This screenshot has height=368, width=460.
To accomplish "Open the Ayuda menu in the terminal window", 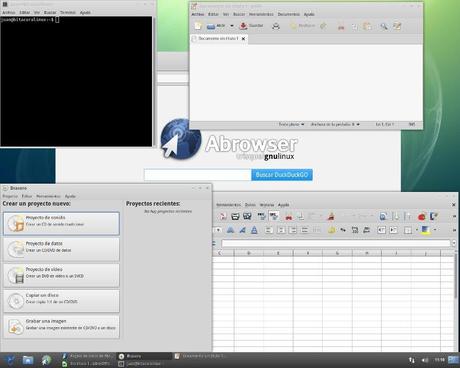I will (x=85, y=12).
